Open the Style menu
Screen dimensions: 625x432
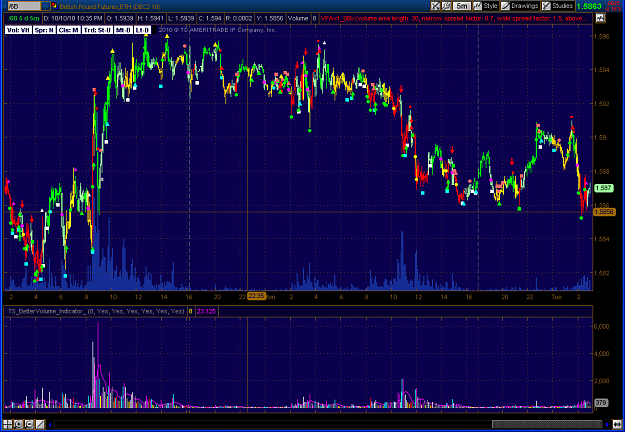point(490,6)
